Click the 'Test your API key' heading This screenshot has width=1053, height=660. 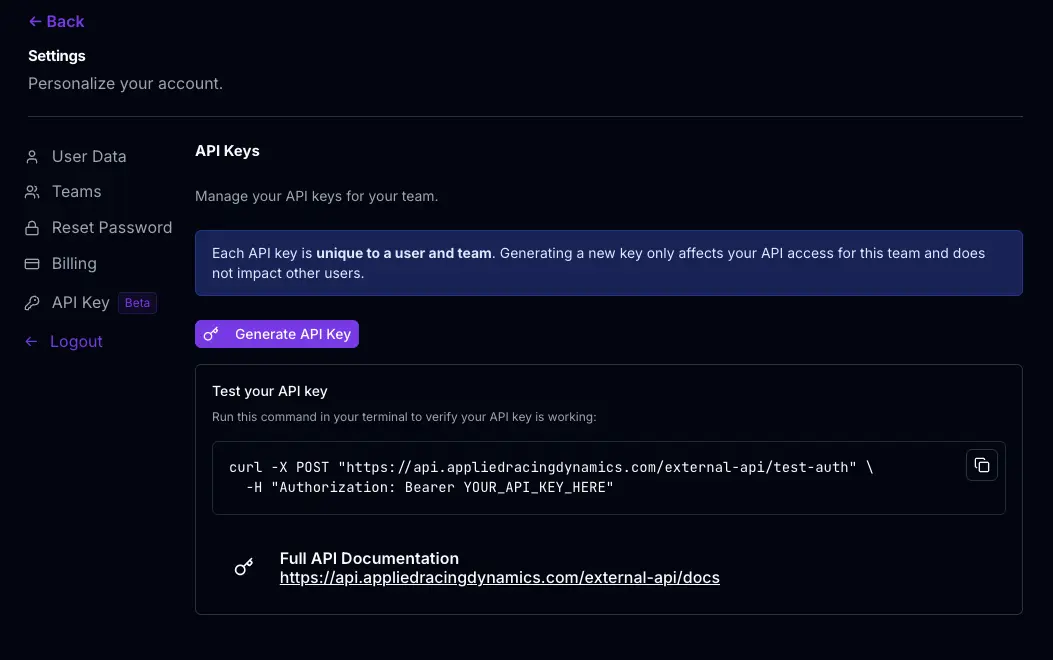[270, 391]
